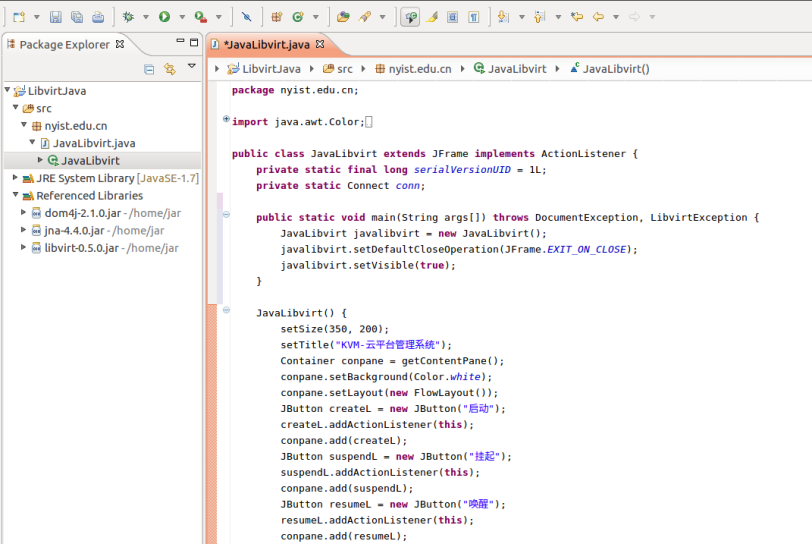The width and height of the screenshot is (812, 544).
Task: Close the Package Explorer view
Action: pos(120,44)
